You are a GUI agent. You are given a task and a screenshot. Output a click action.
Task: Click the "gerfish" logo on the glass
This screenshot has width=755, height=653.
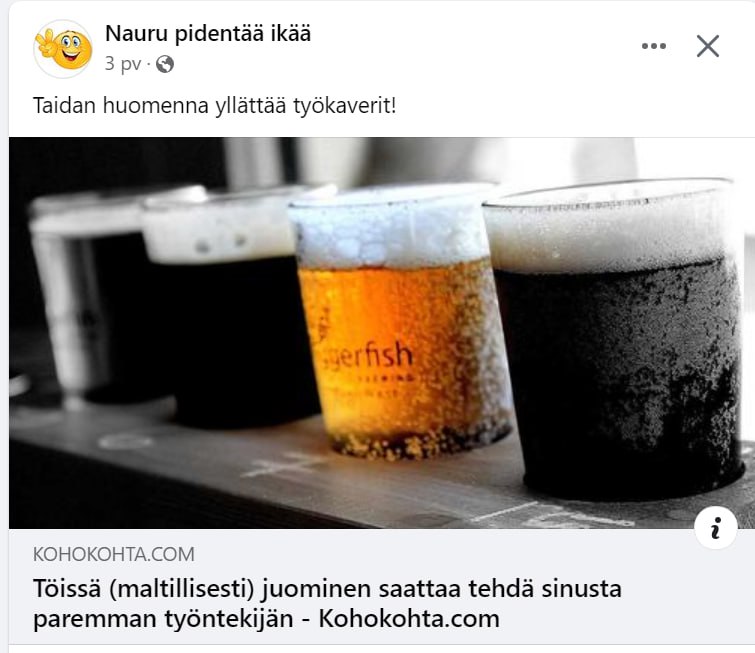click(366, 355)
